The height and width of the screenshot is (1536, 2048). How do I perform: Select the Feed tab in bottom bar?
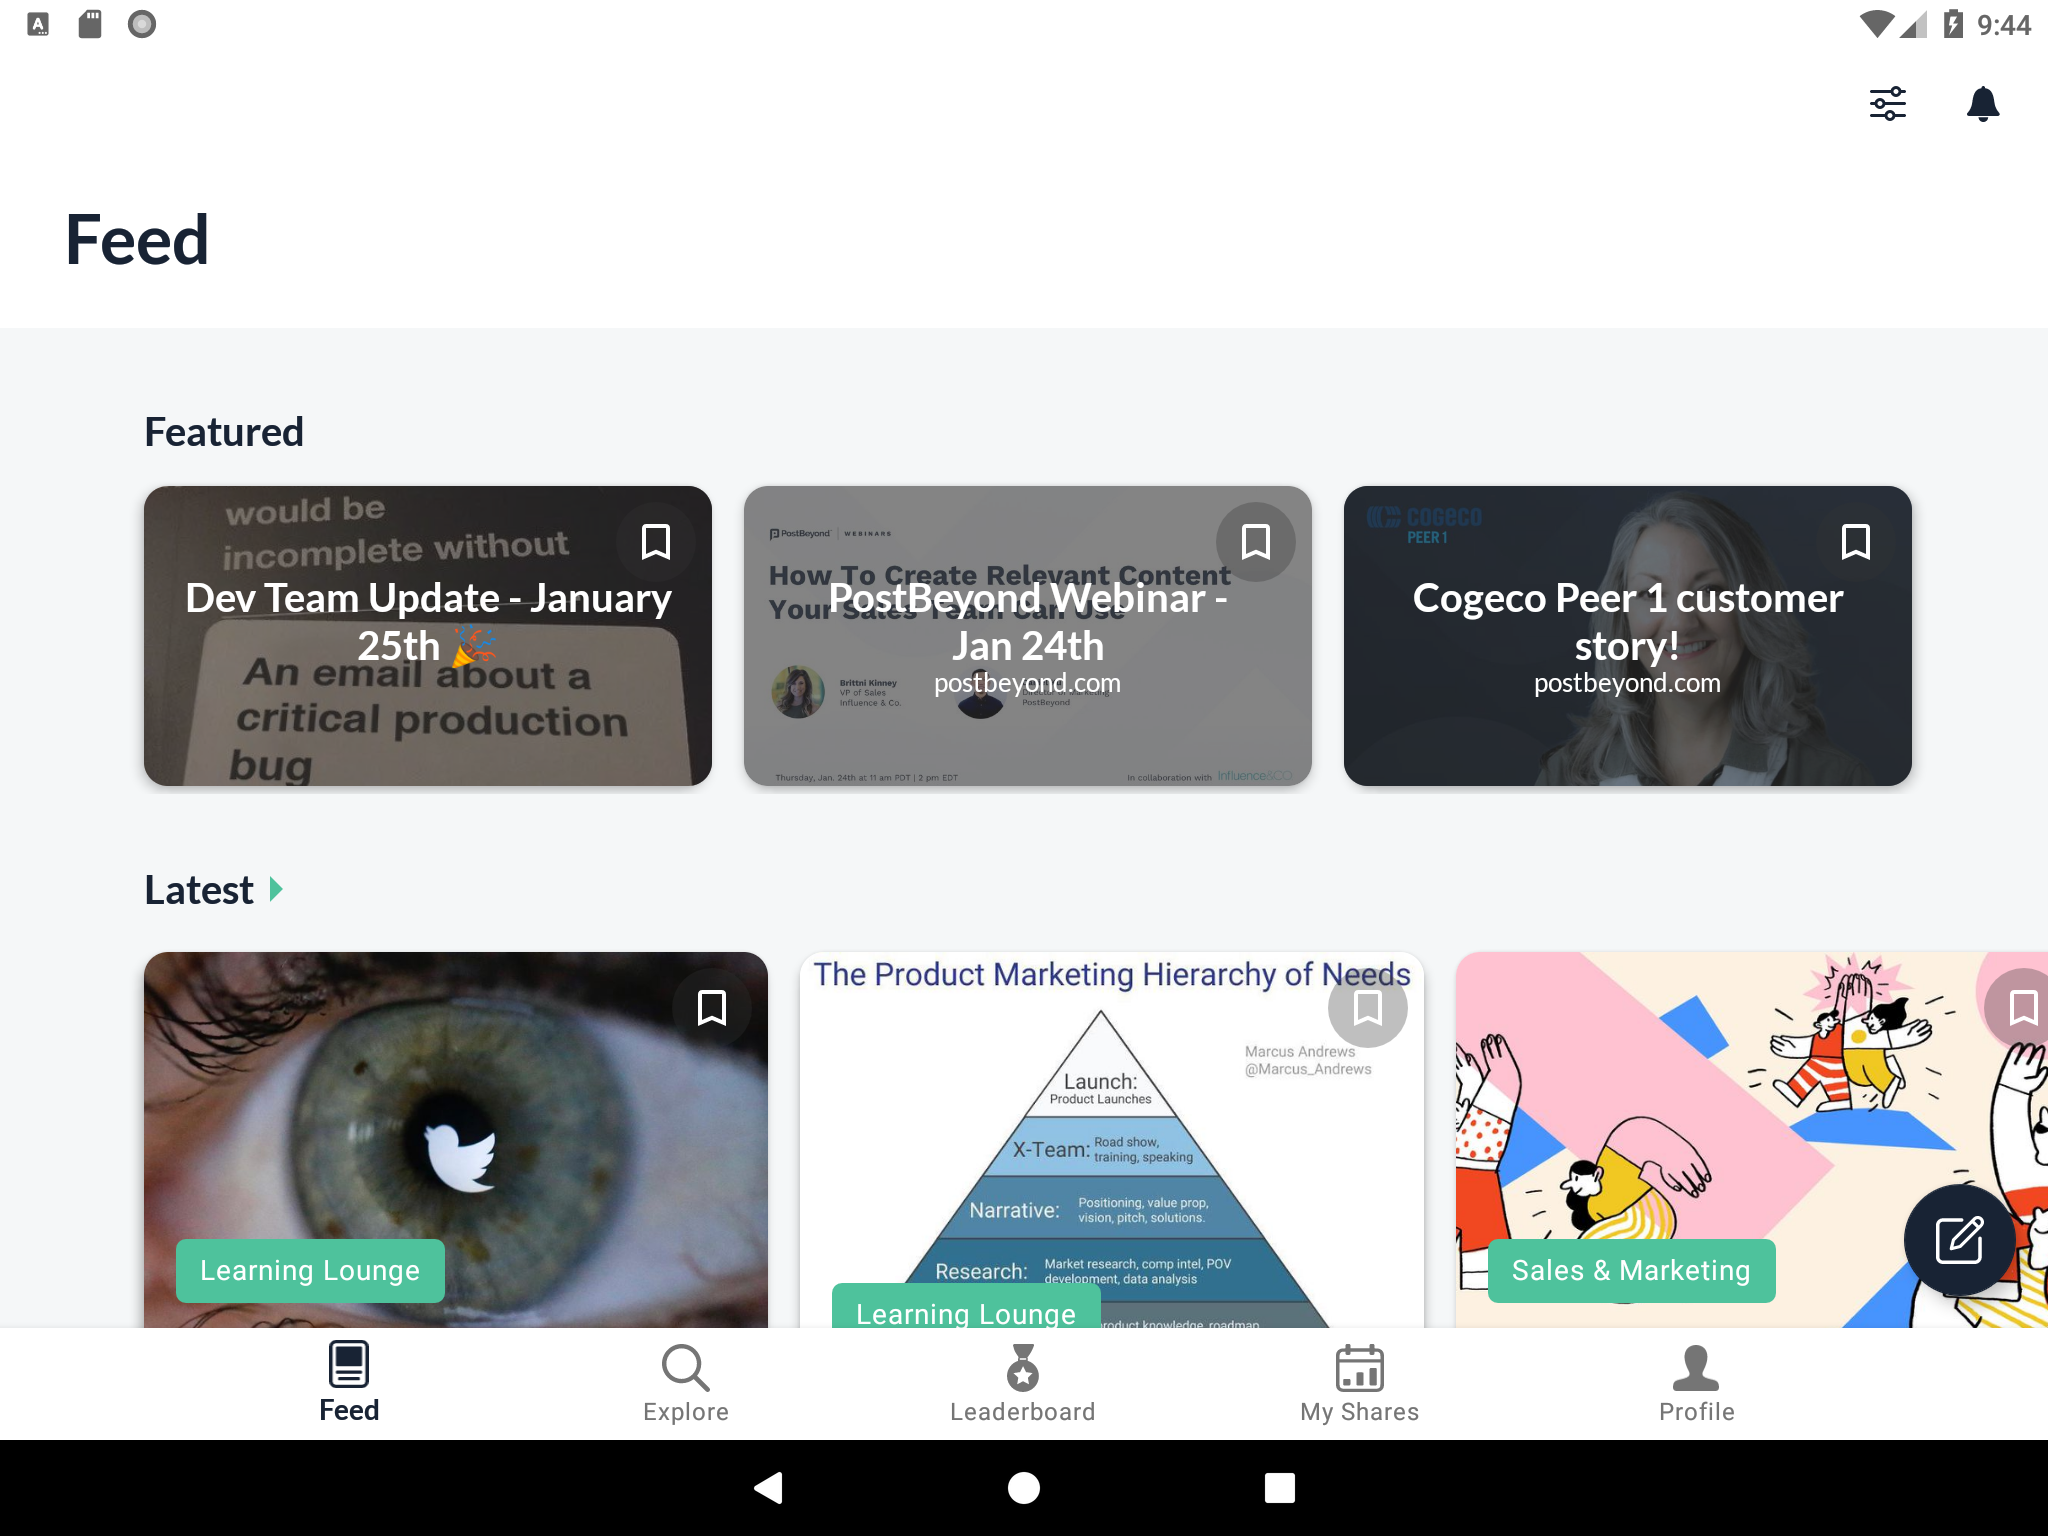click(349, 1384)
